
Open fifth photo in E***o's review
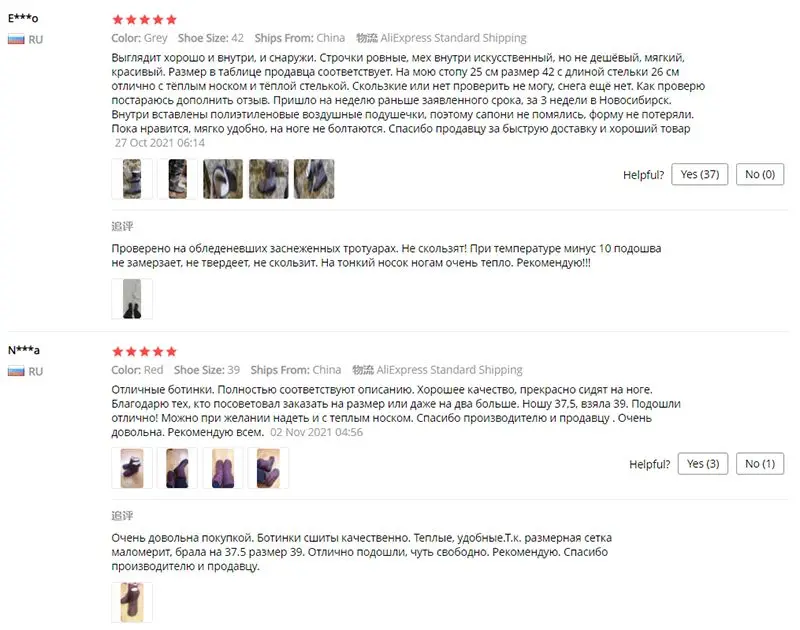point(314,179)
